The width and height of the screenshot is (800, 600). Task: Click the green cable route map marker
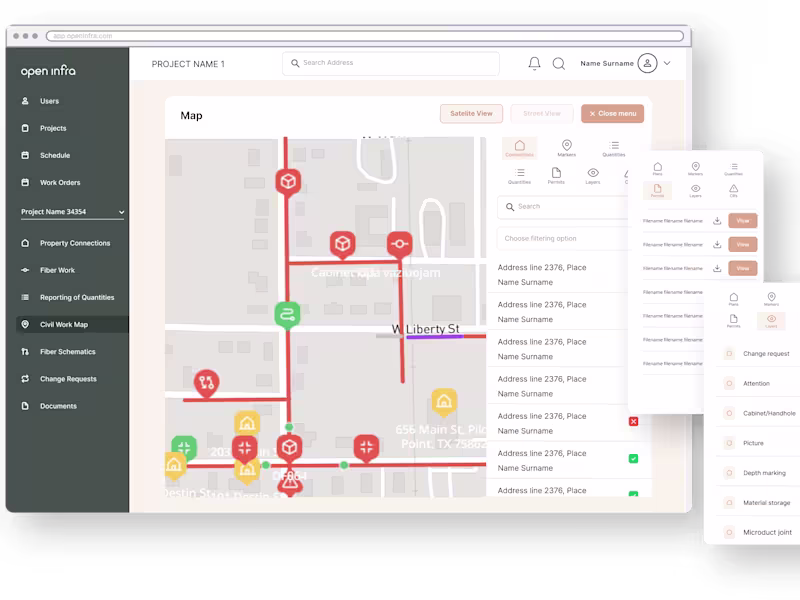tap(287, 314)
